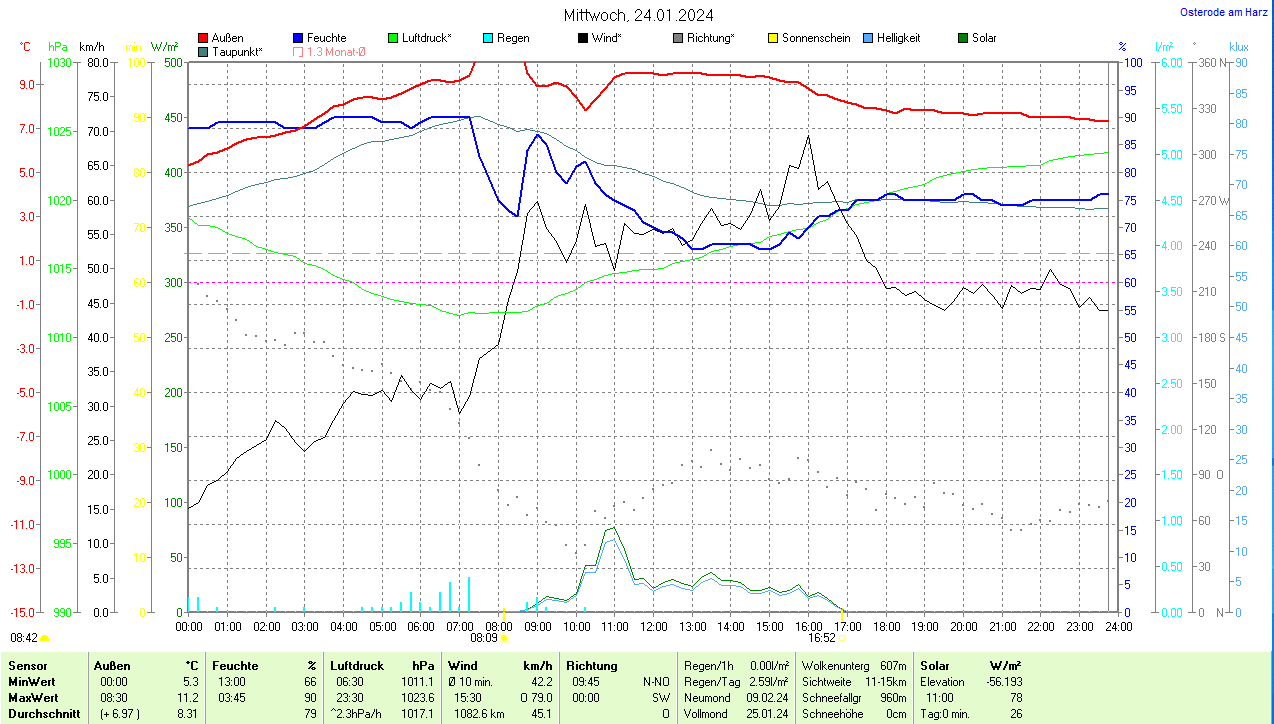The image size is (1274, 724).
Task: Select the Sensor column header in table
Action: point(26,666)
